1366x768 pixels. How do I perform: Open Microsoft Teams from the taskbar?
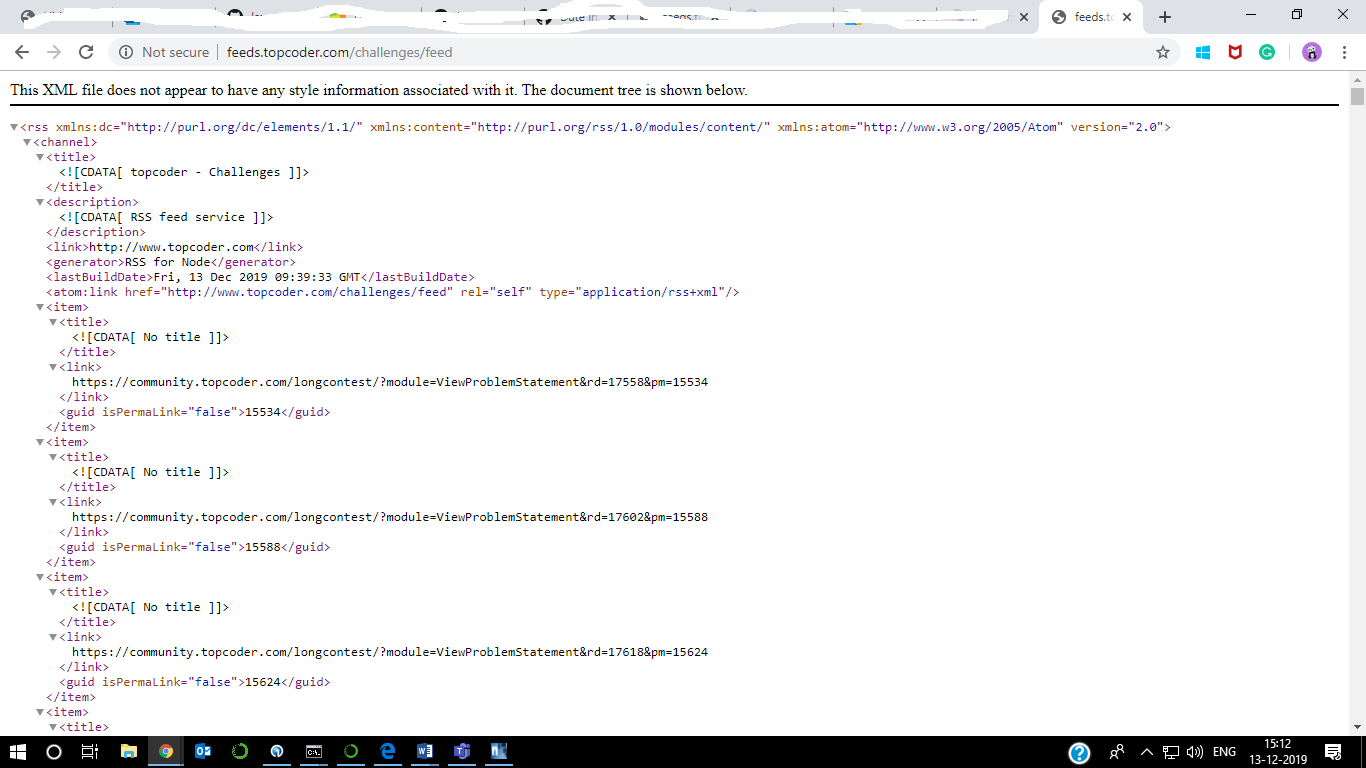click(x=462, y=751)
